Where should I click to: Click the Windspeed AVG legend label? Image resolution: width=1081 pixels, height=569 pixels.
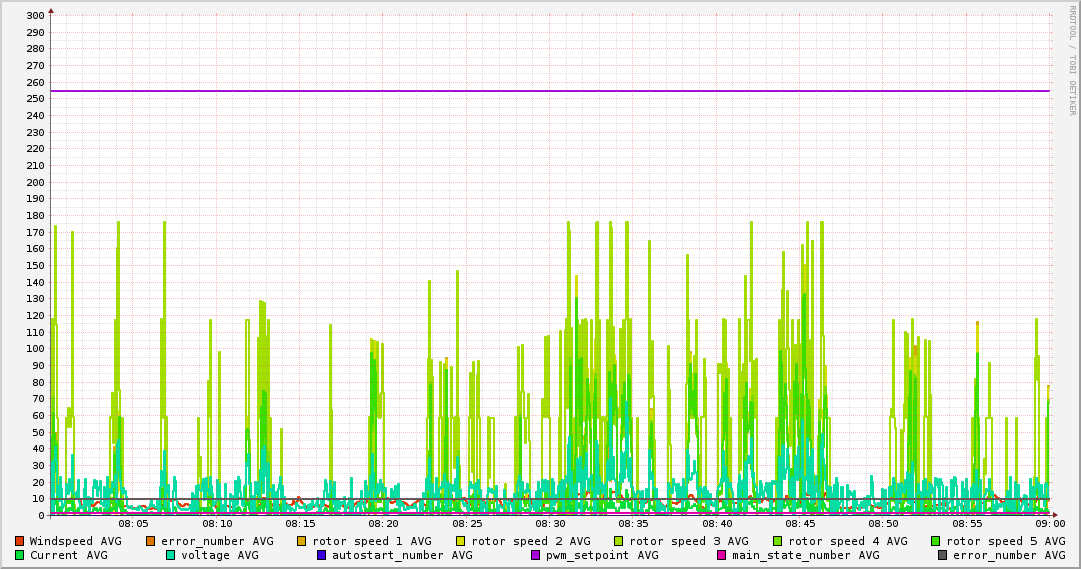point(75,541)
